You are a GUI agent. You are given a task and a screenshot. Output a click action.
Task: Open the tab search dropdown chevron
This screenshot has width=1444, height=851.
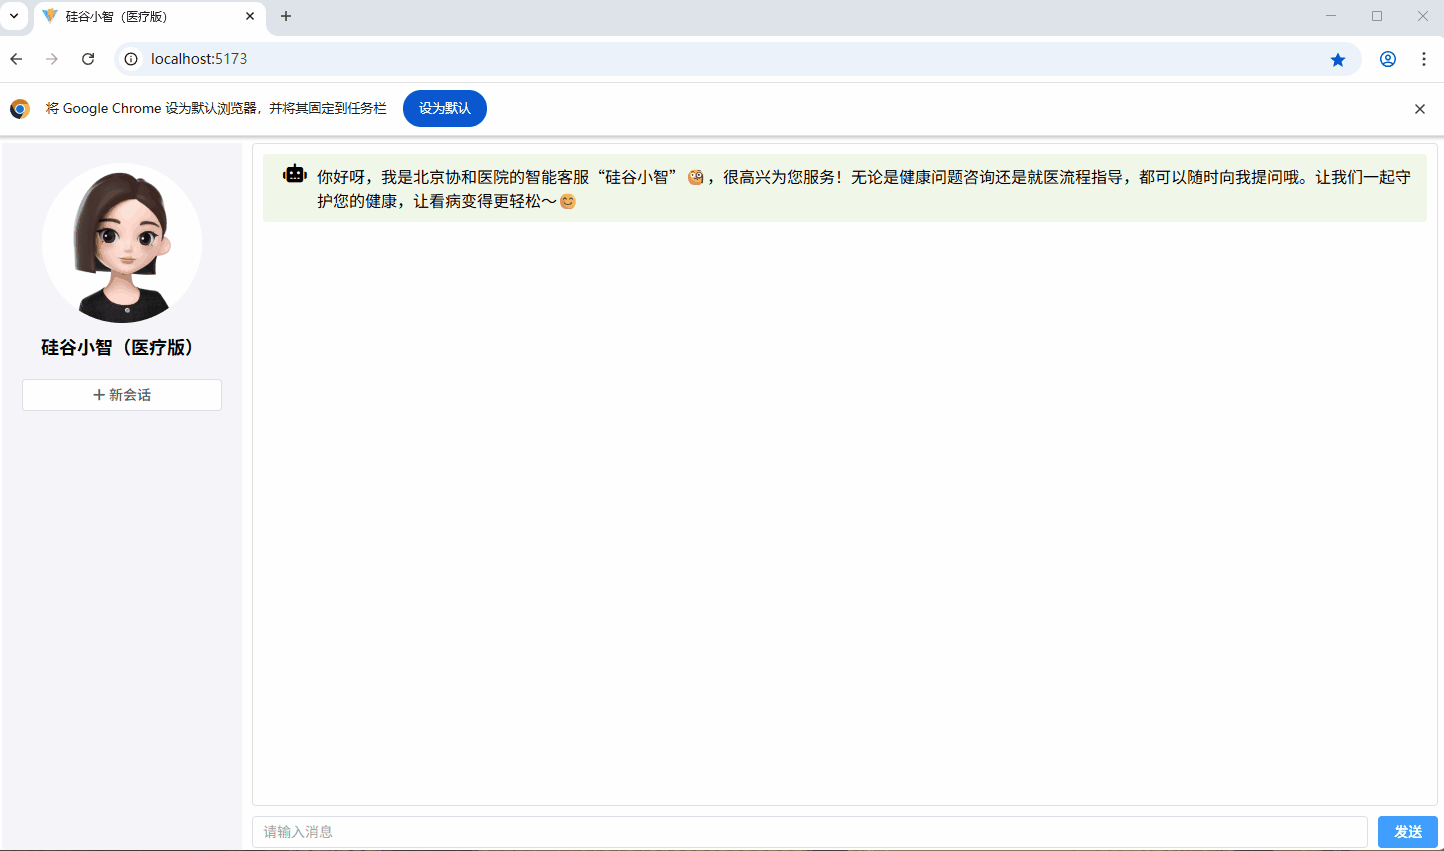pos(14,16)
